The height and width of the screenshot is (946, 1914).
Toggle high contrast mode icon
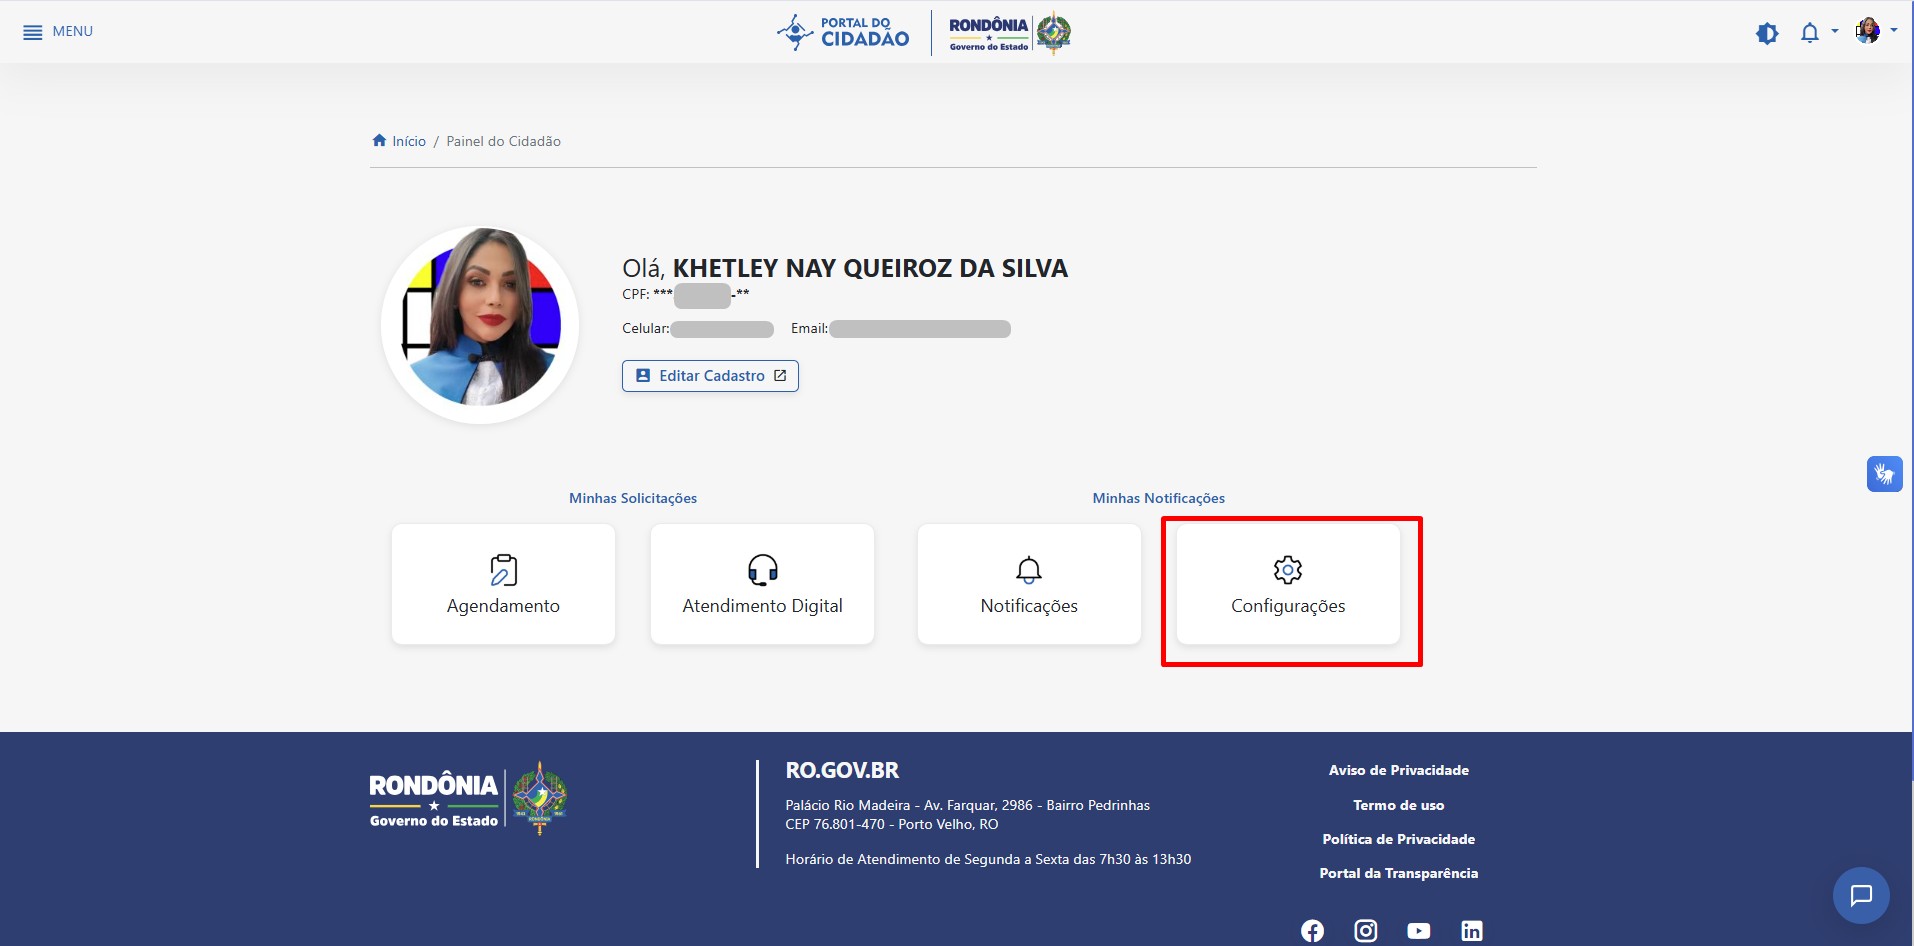click(1767, 33)
